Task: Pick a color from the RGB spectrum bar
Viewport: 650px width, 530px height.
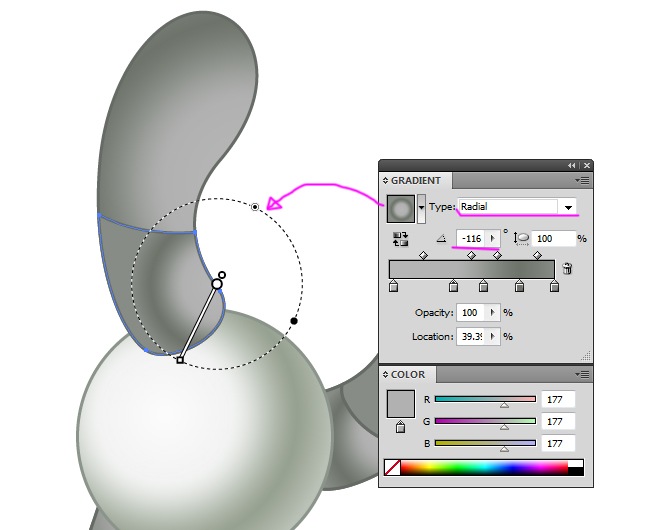Action: 484,467
